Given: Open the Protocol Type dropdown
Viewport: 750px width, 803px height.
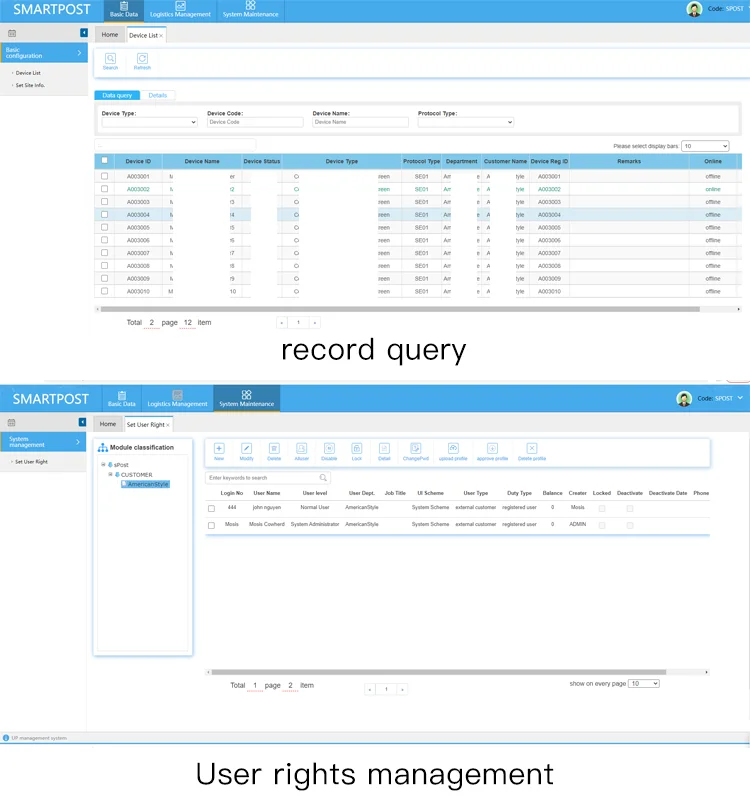Looking at the screenshot, I should (465, 122).
